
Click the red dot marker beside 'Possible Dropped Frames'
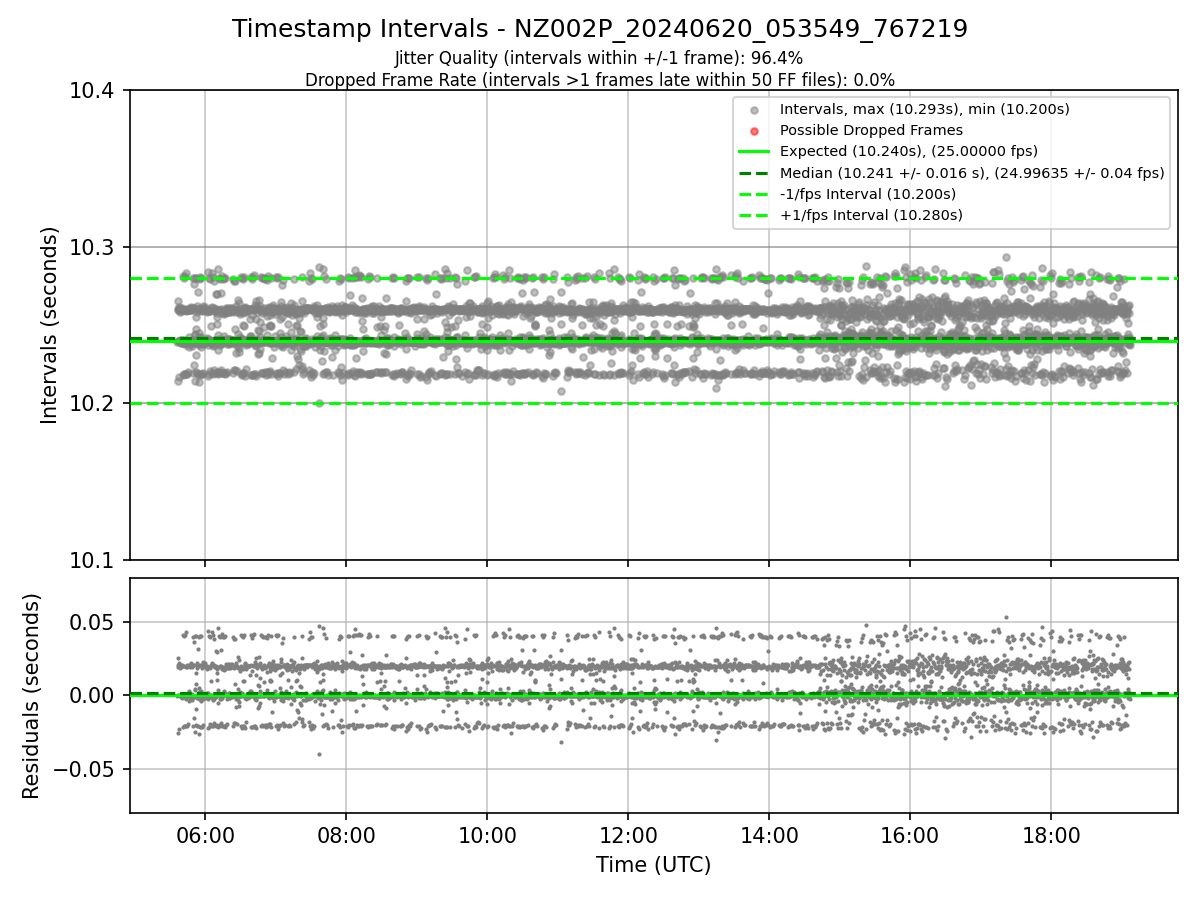coord(755,130)
